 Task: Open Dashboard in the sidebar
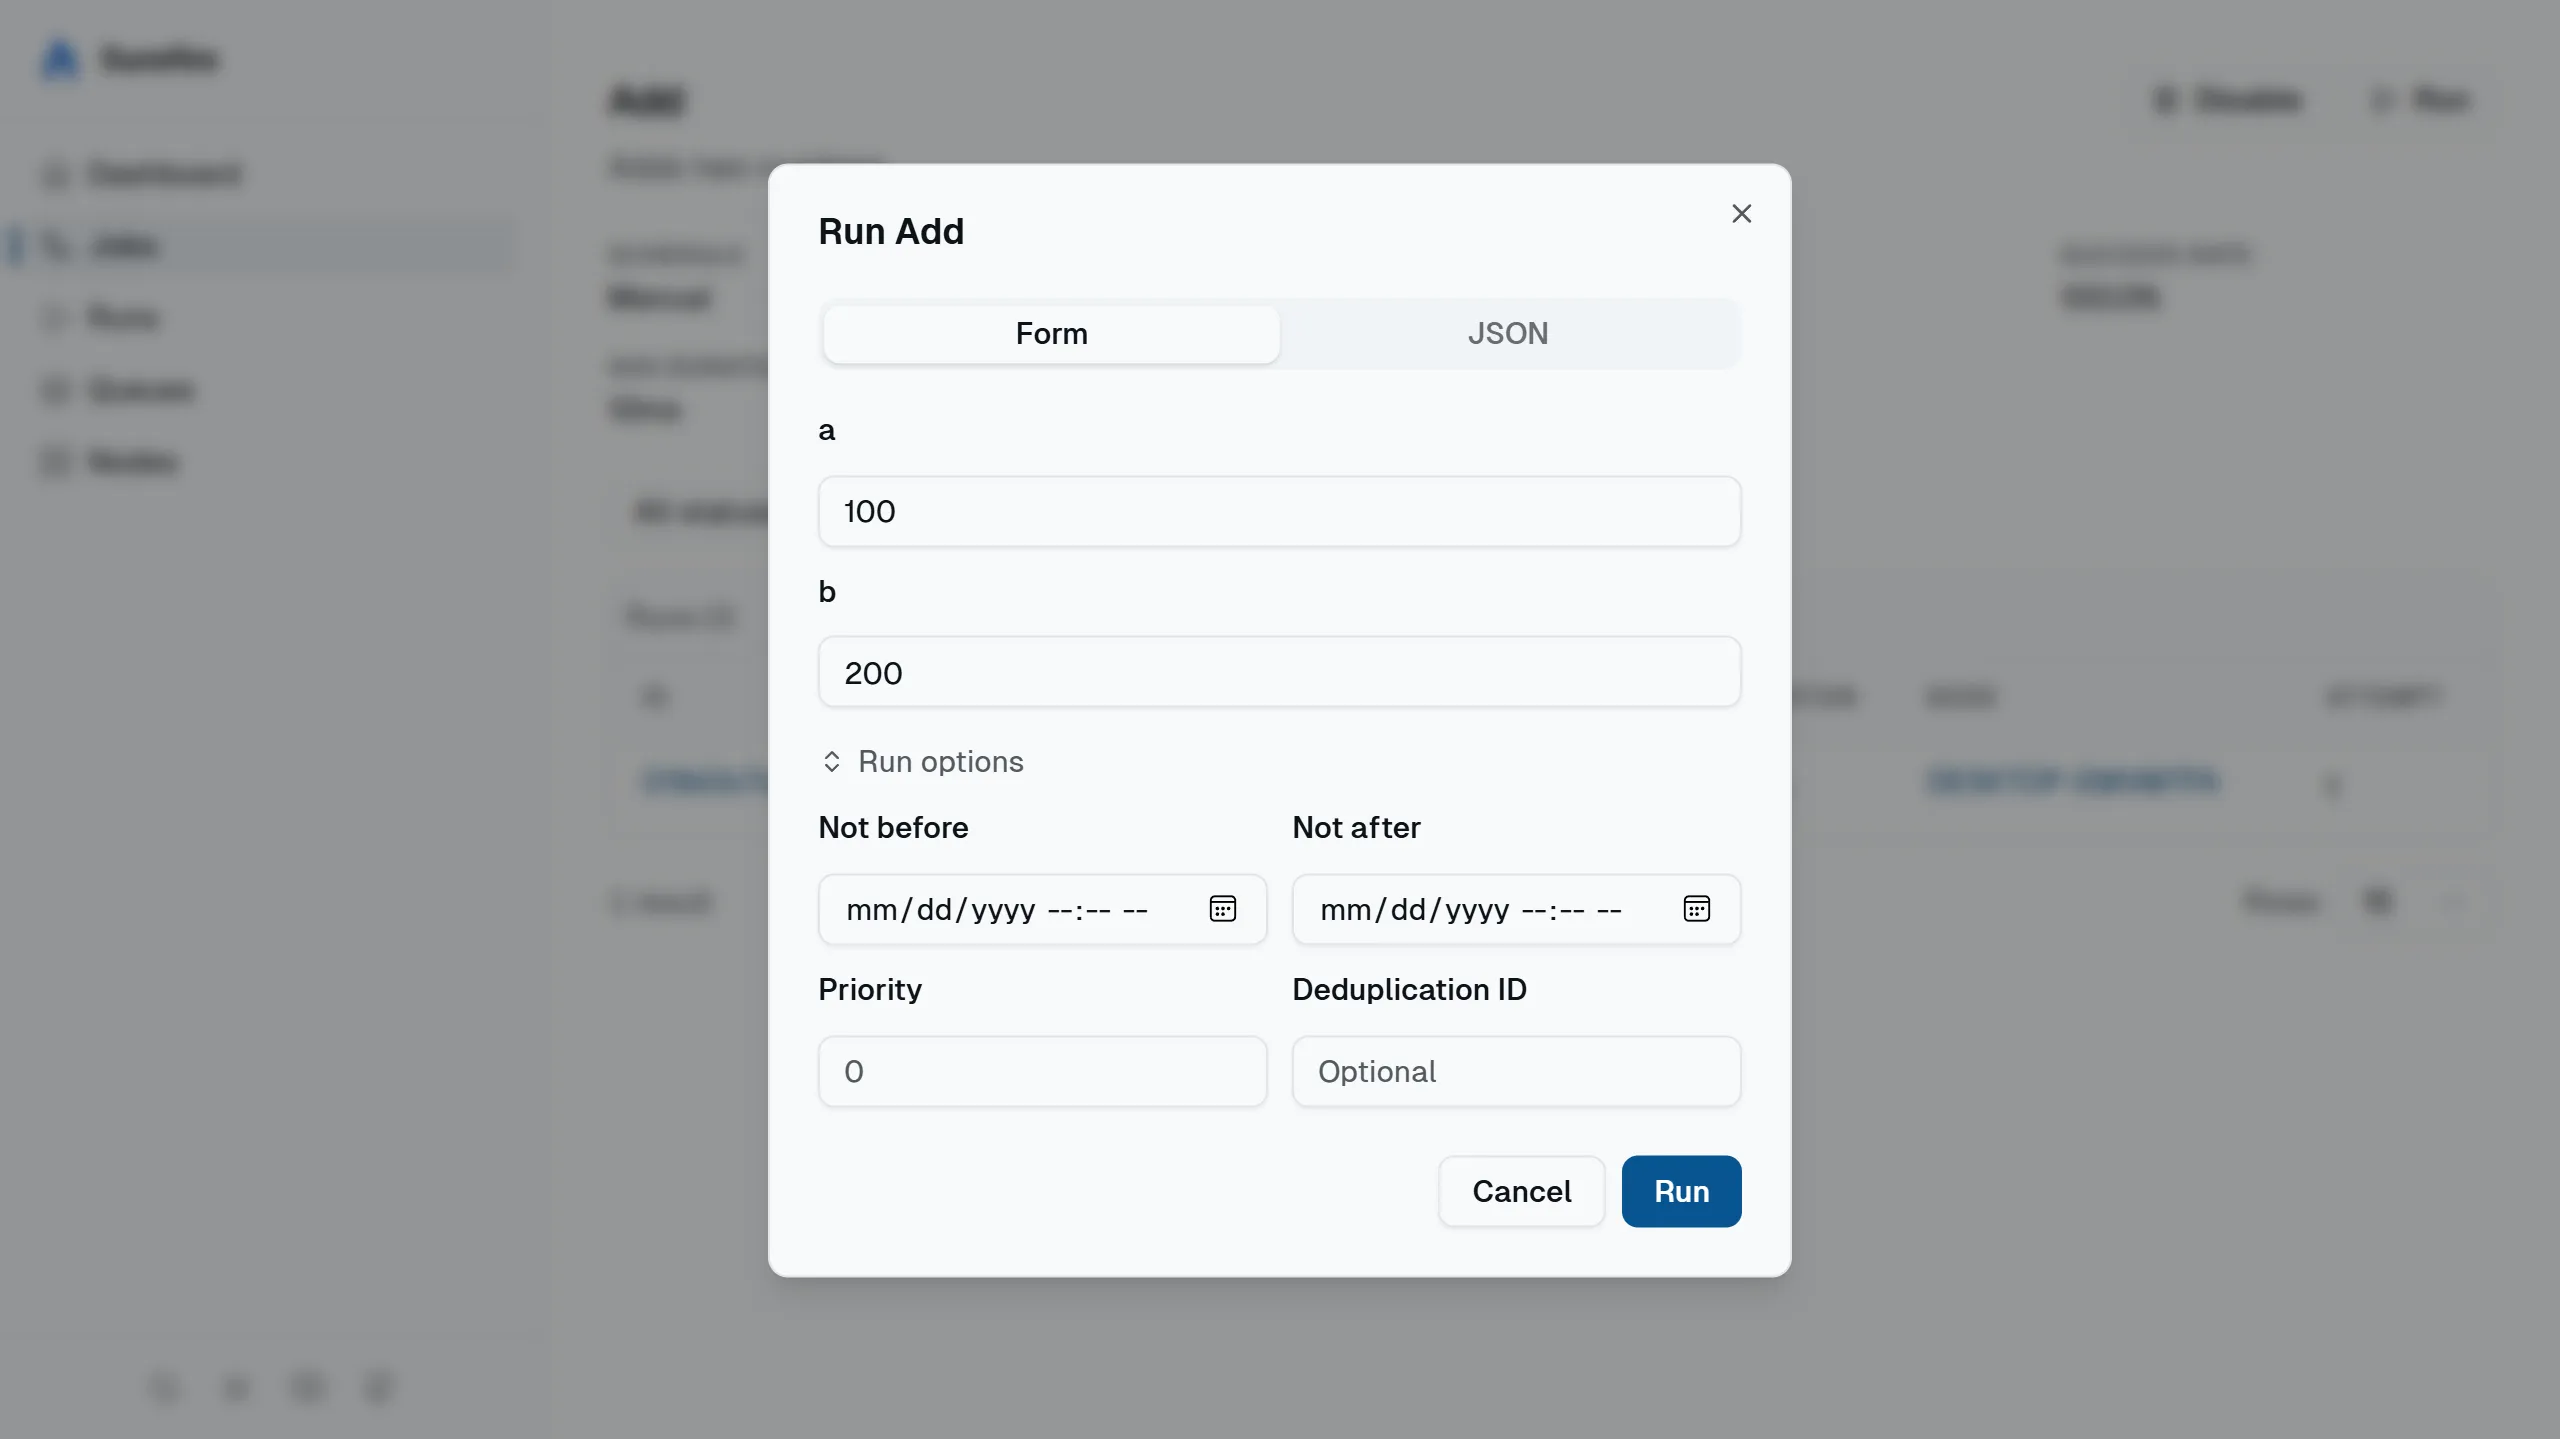pyautogui.click(x=164, y=174)
